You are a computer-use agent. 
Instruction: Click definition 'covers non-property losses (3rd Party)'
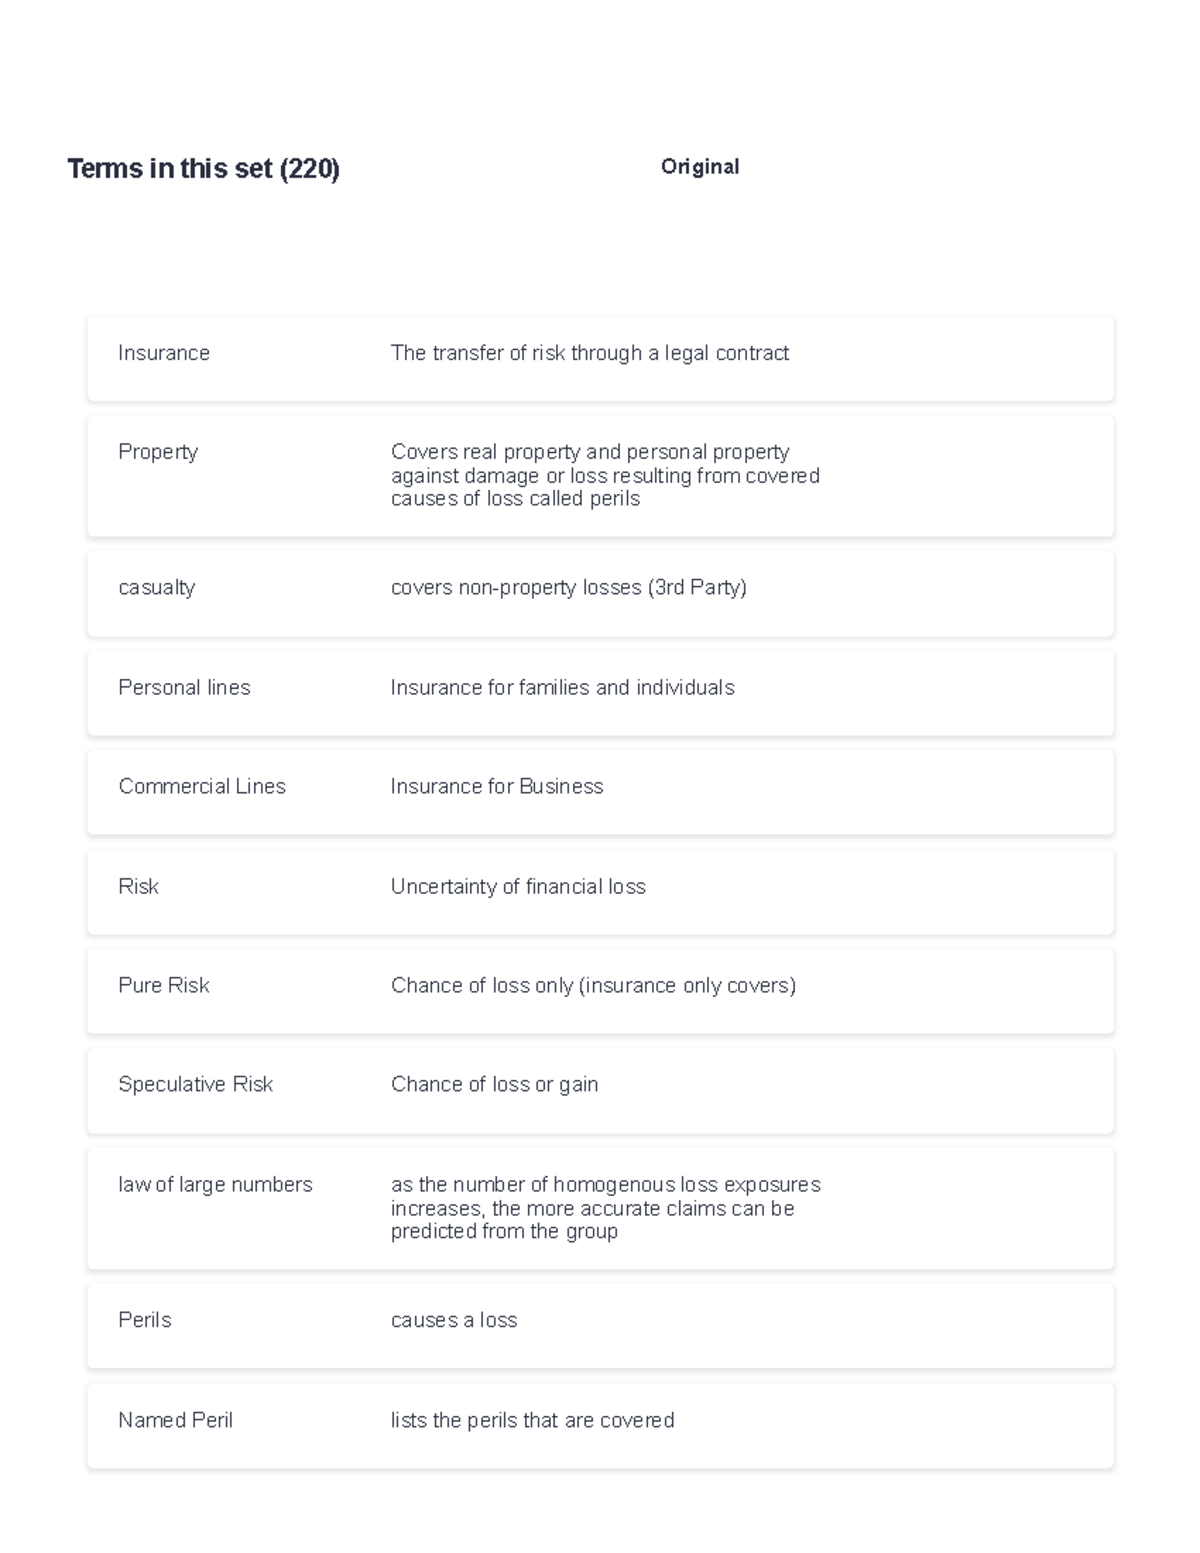tap(568, 588)
